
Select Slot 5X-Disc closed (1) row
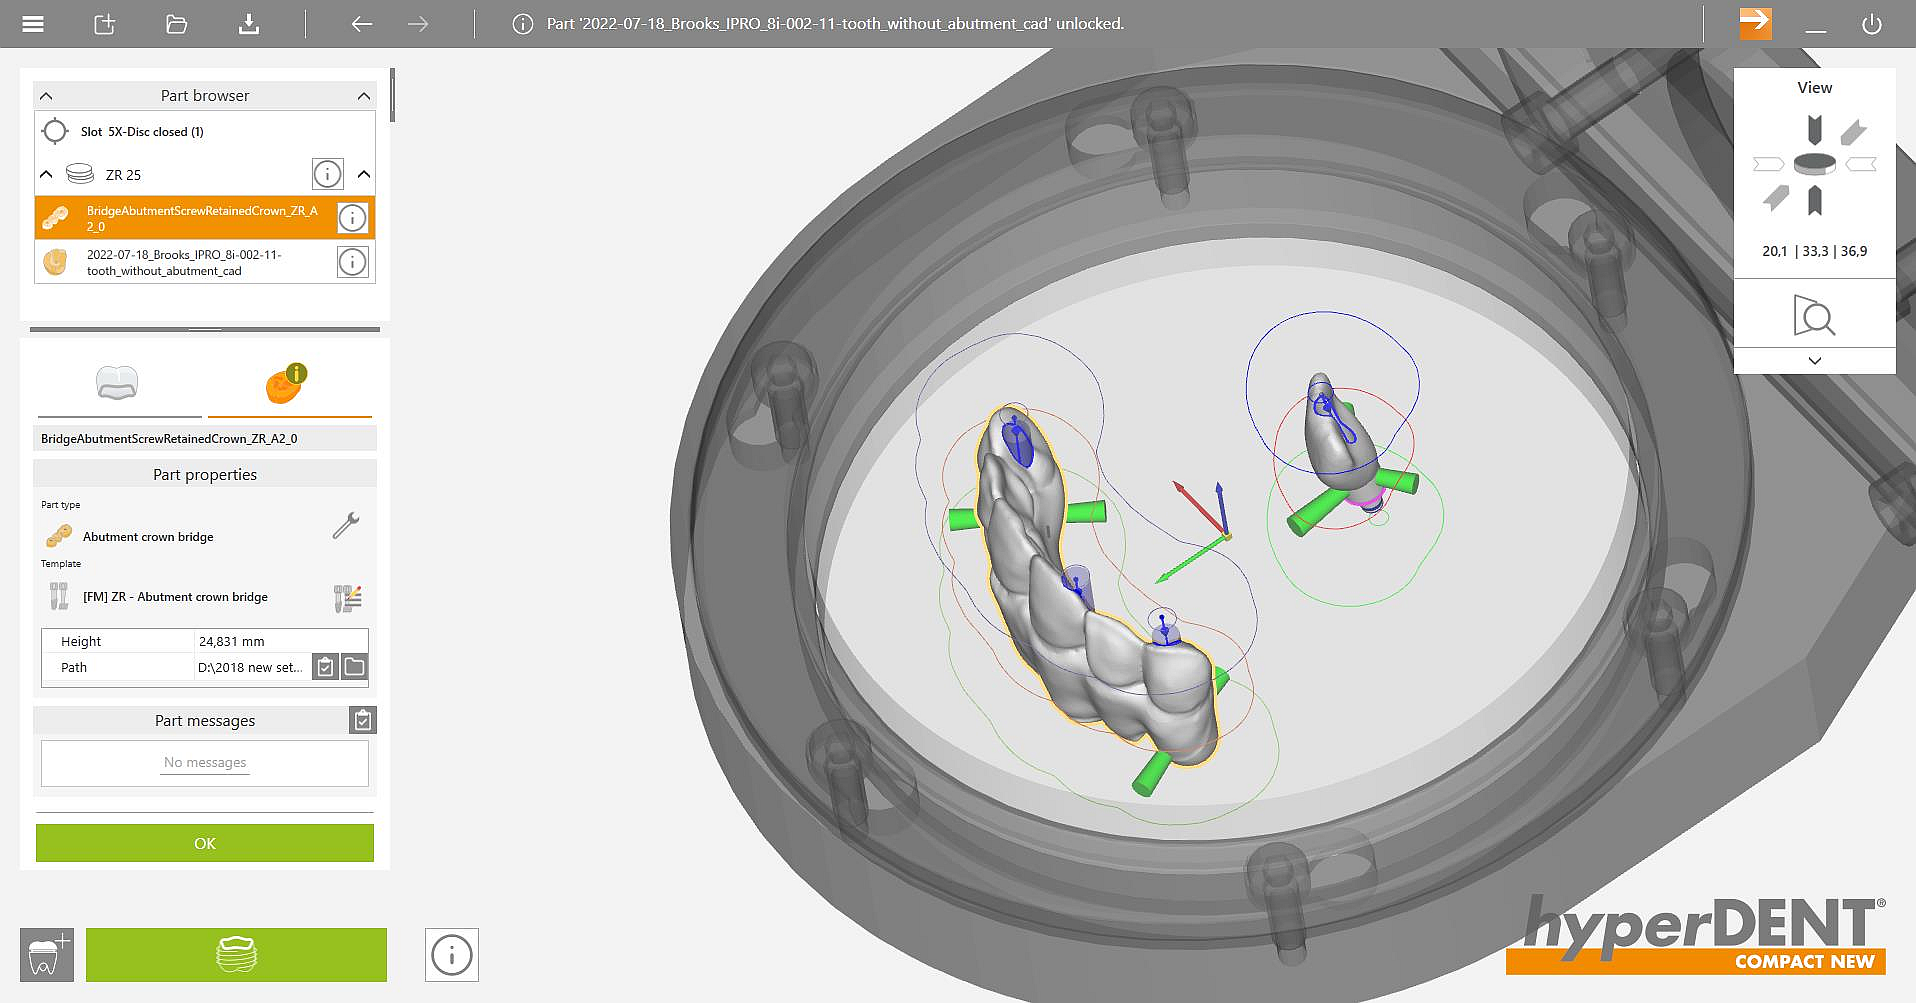coord(205,131)
